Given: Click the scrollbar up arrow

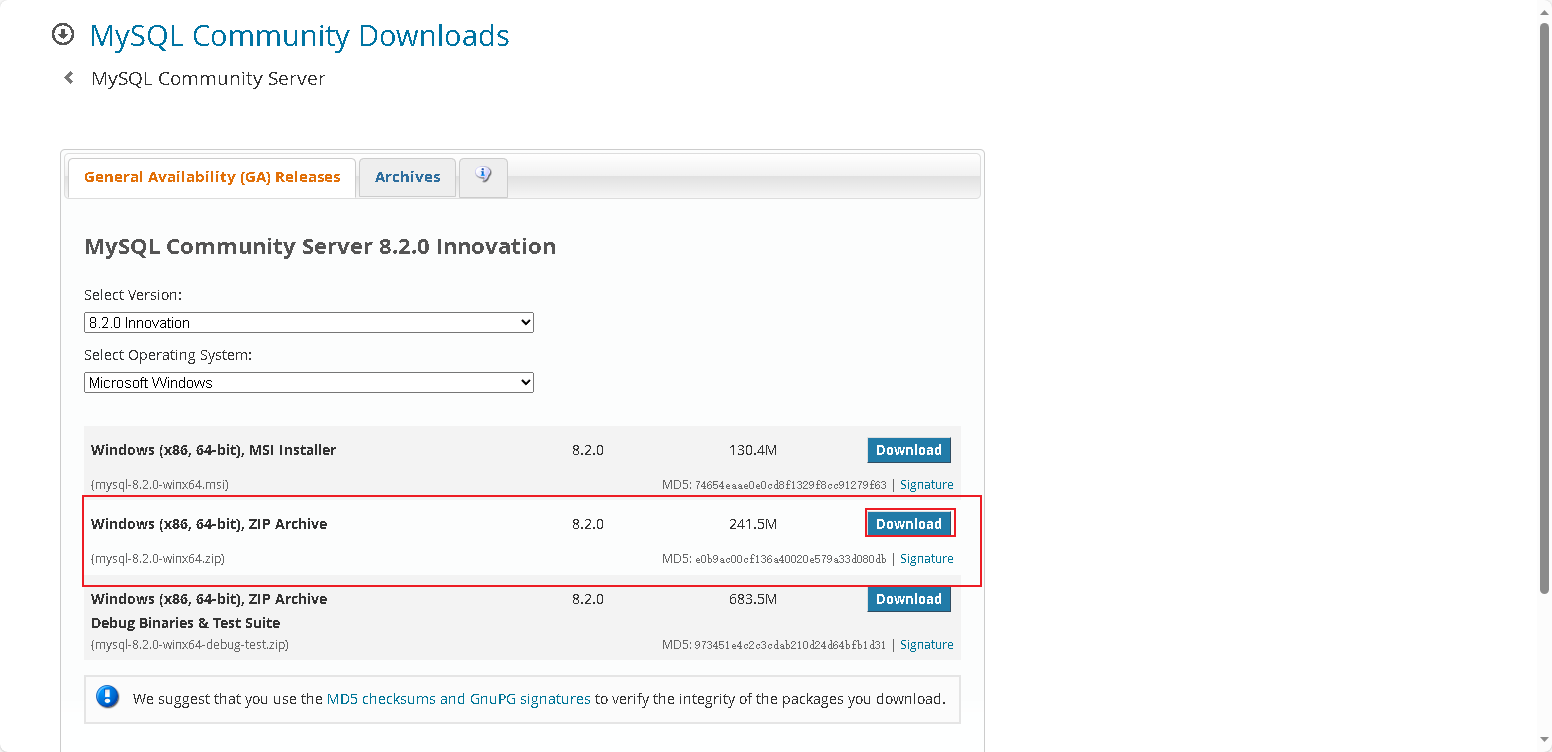Looking at the screenshot, I should 1544,8.
